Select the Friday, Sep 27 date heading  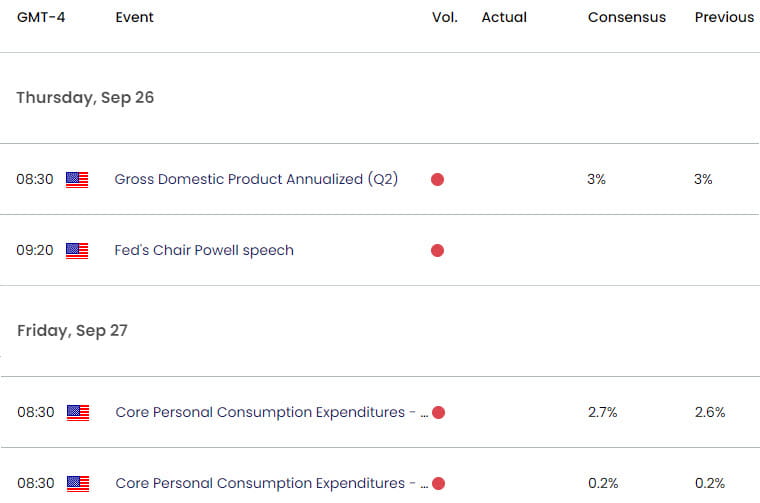pos(72,331)
